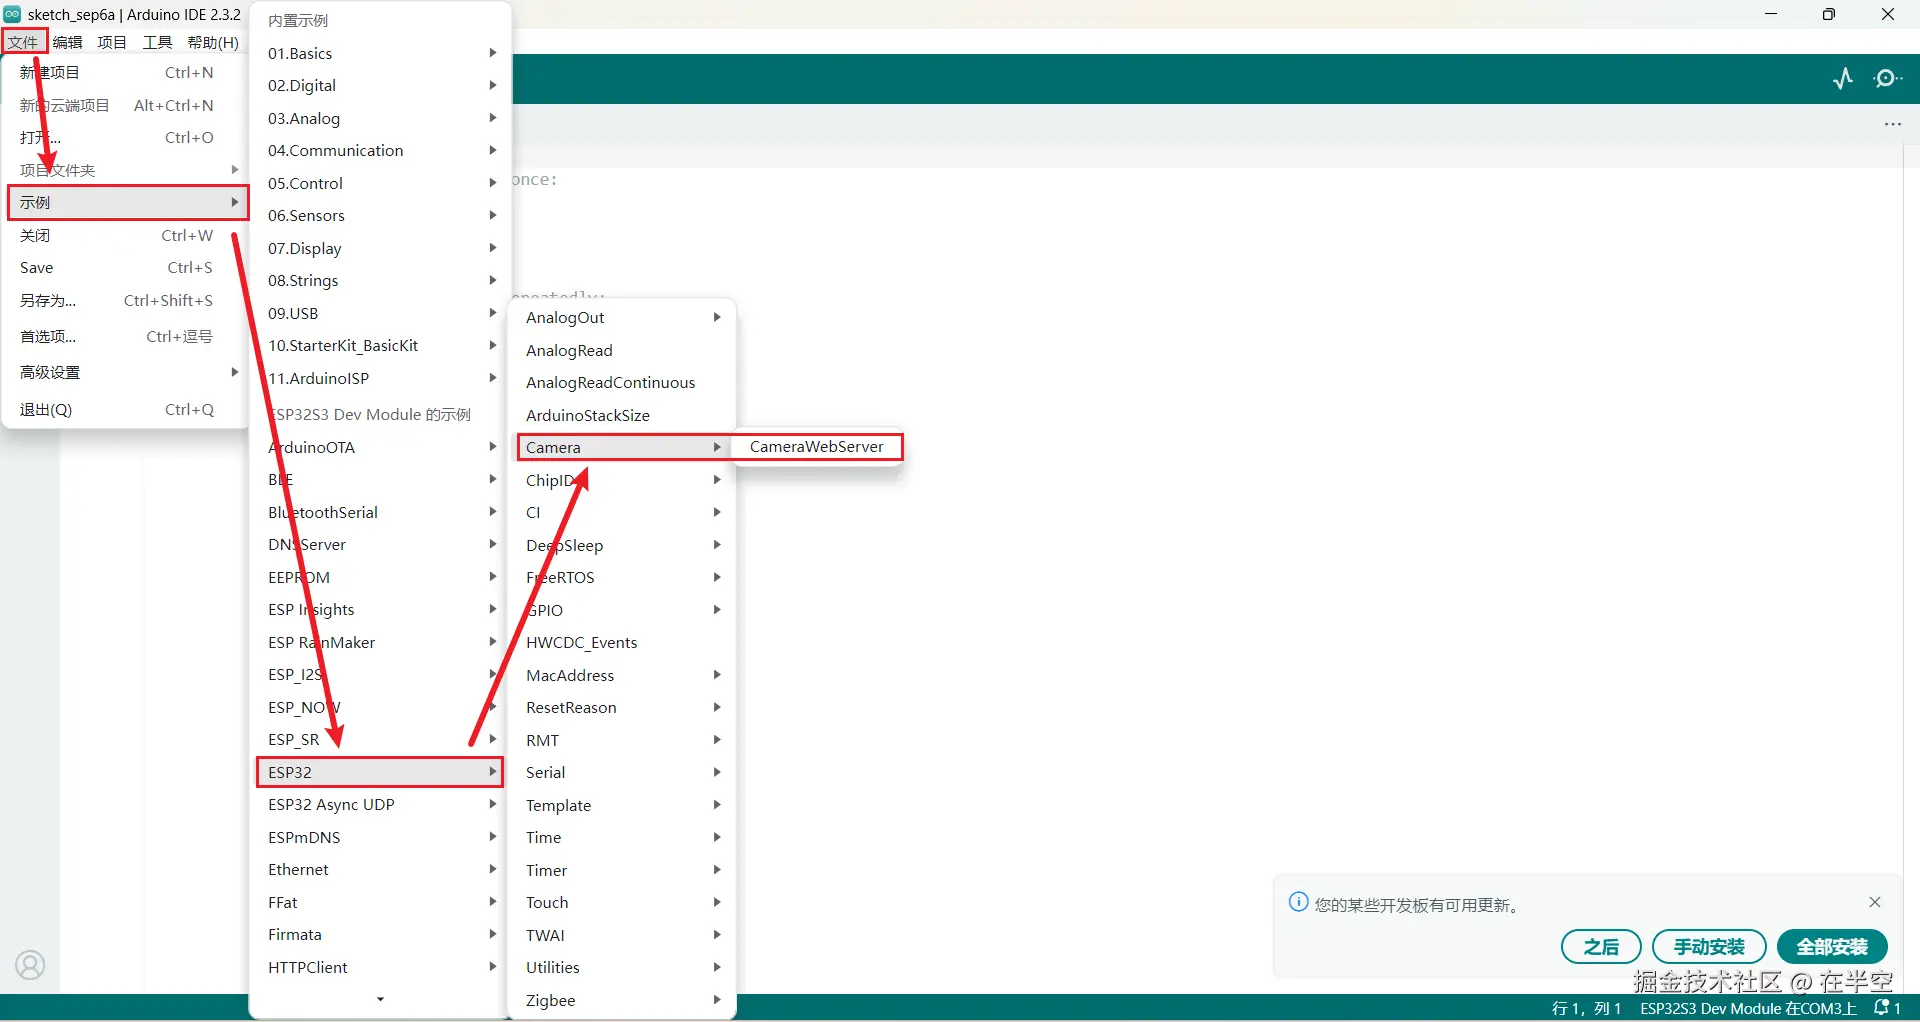Open the 帮助(H) menu
Image resolution: width=1920 pixels, height=1022 pixels.
click(x=212, y=41)
